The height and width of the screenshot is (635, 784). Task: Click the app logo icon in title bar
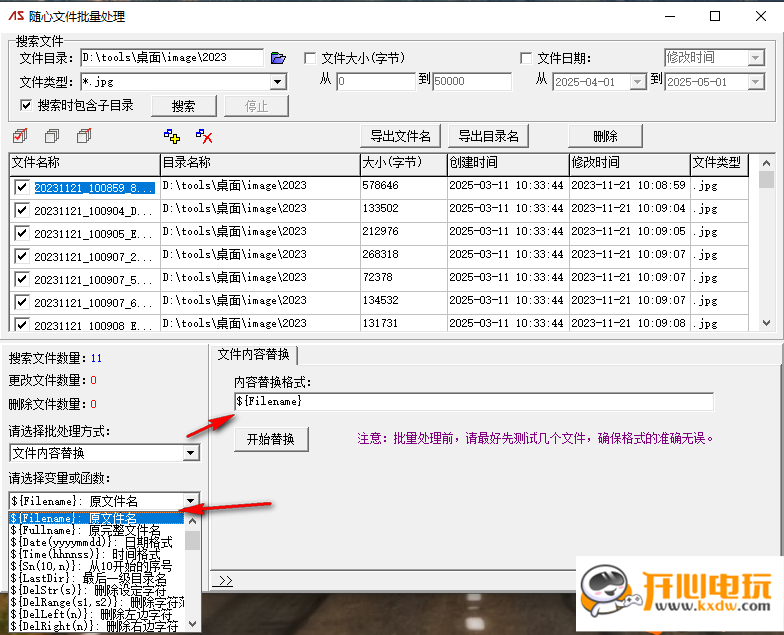(x=16, y=16)
